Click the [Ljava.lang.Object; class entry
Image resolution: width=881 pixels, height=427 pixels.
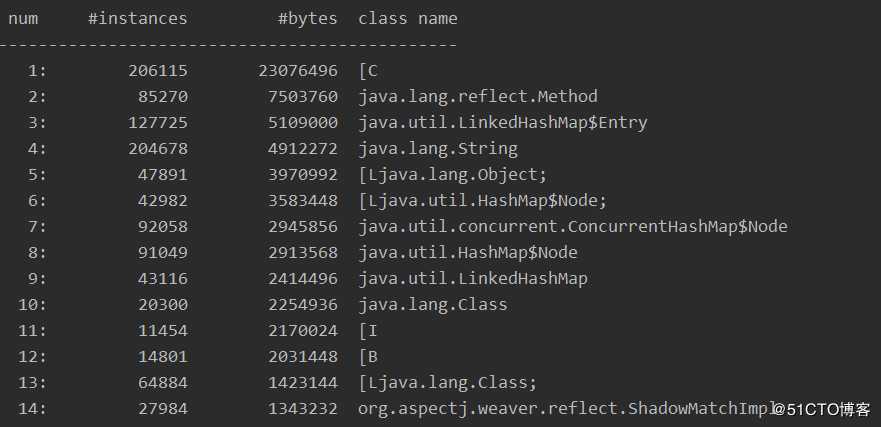(x=454, y=175)
